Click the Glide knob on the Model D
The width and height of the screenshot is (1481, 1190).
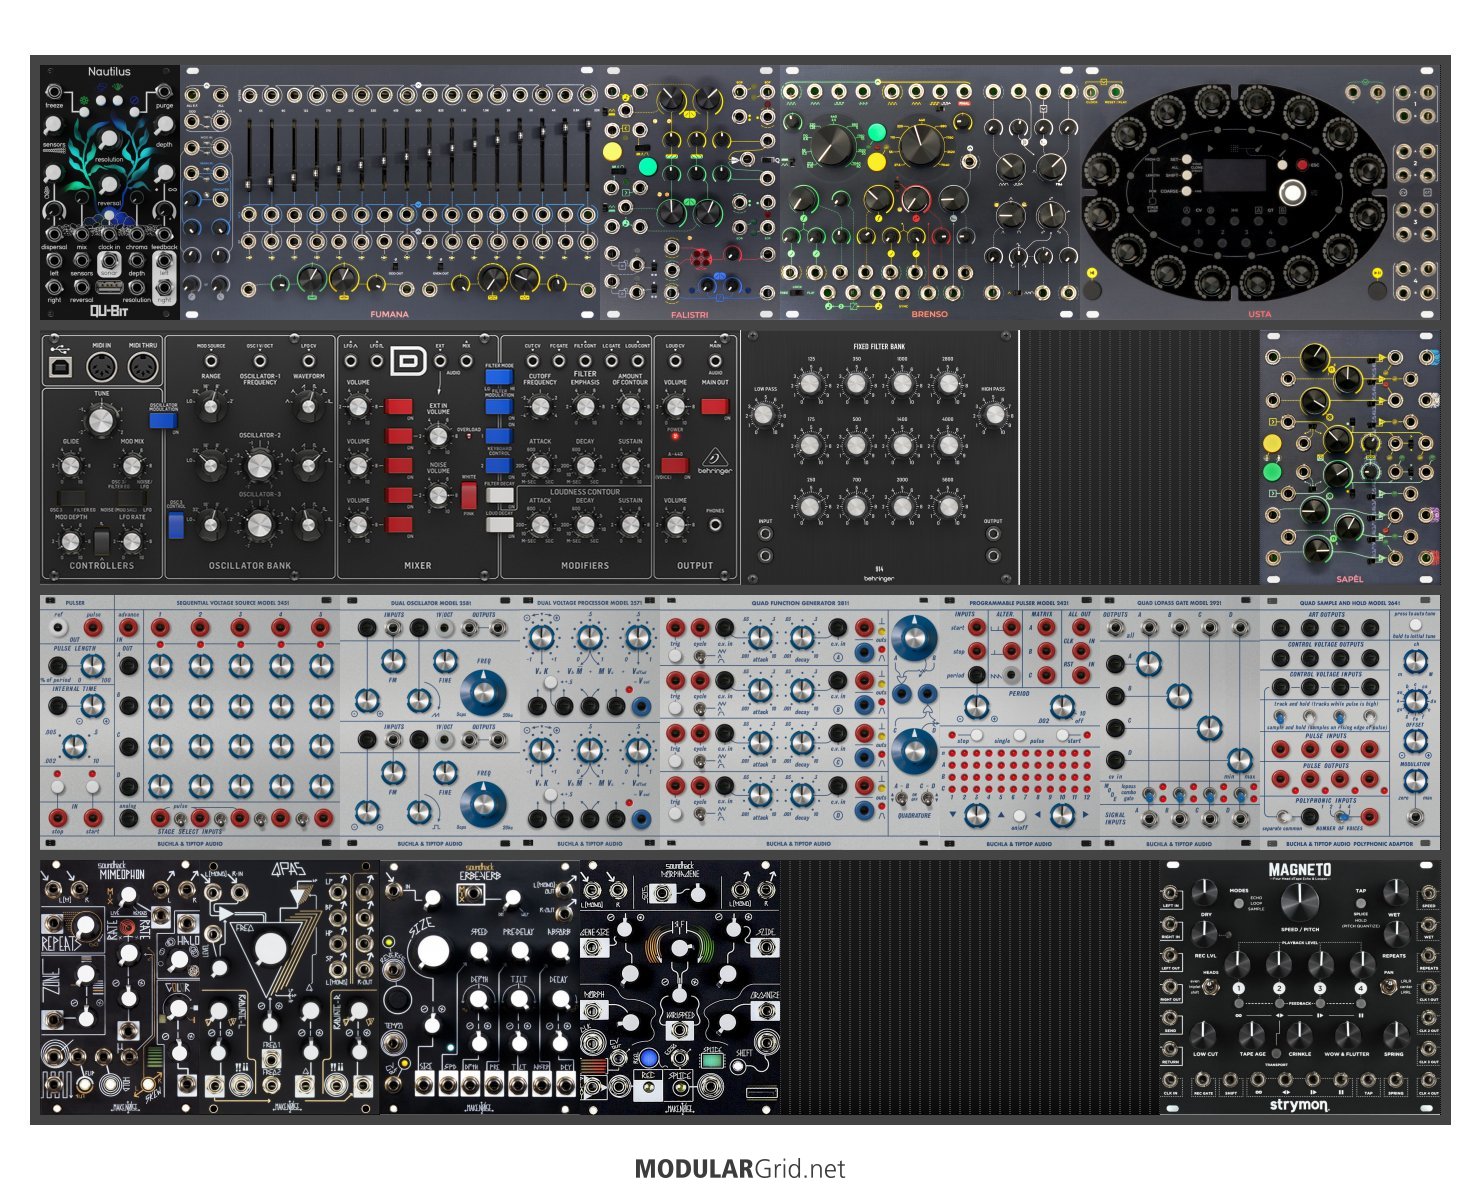click(x=70, y=465)
